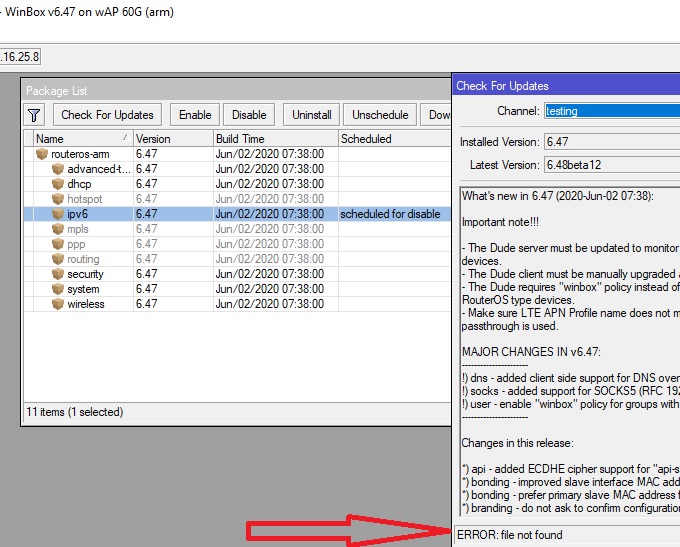Click the routing package box icon

(58, 259)
